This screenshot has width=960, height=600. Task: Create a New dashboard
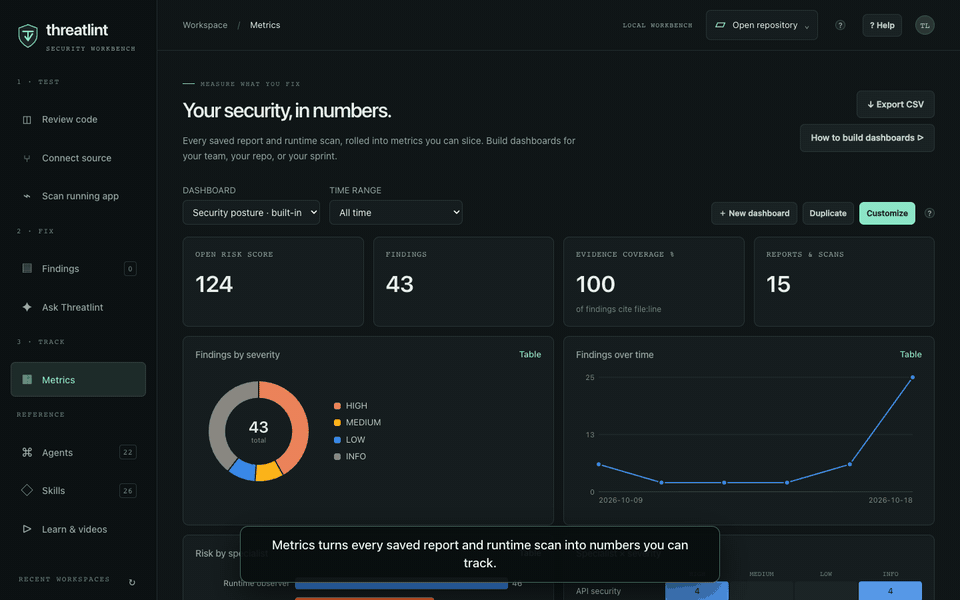tap(754, 213)
